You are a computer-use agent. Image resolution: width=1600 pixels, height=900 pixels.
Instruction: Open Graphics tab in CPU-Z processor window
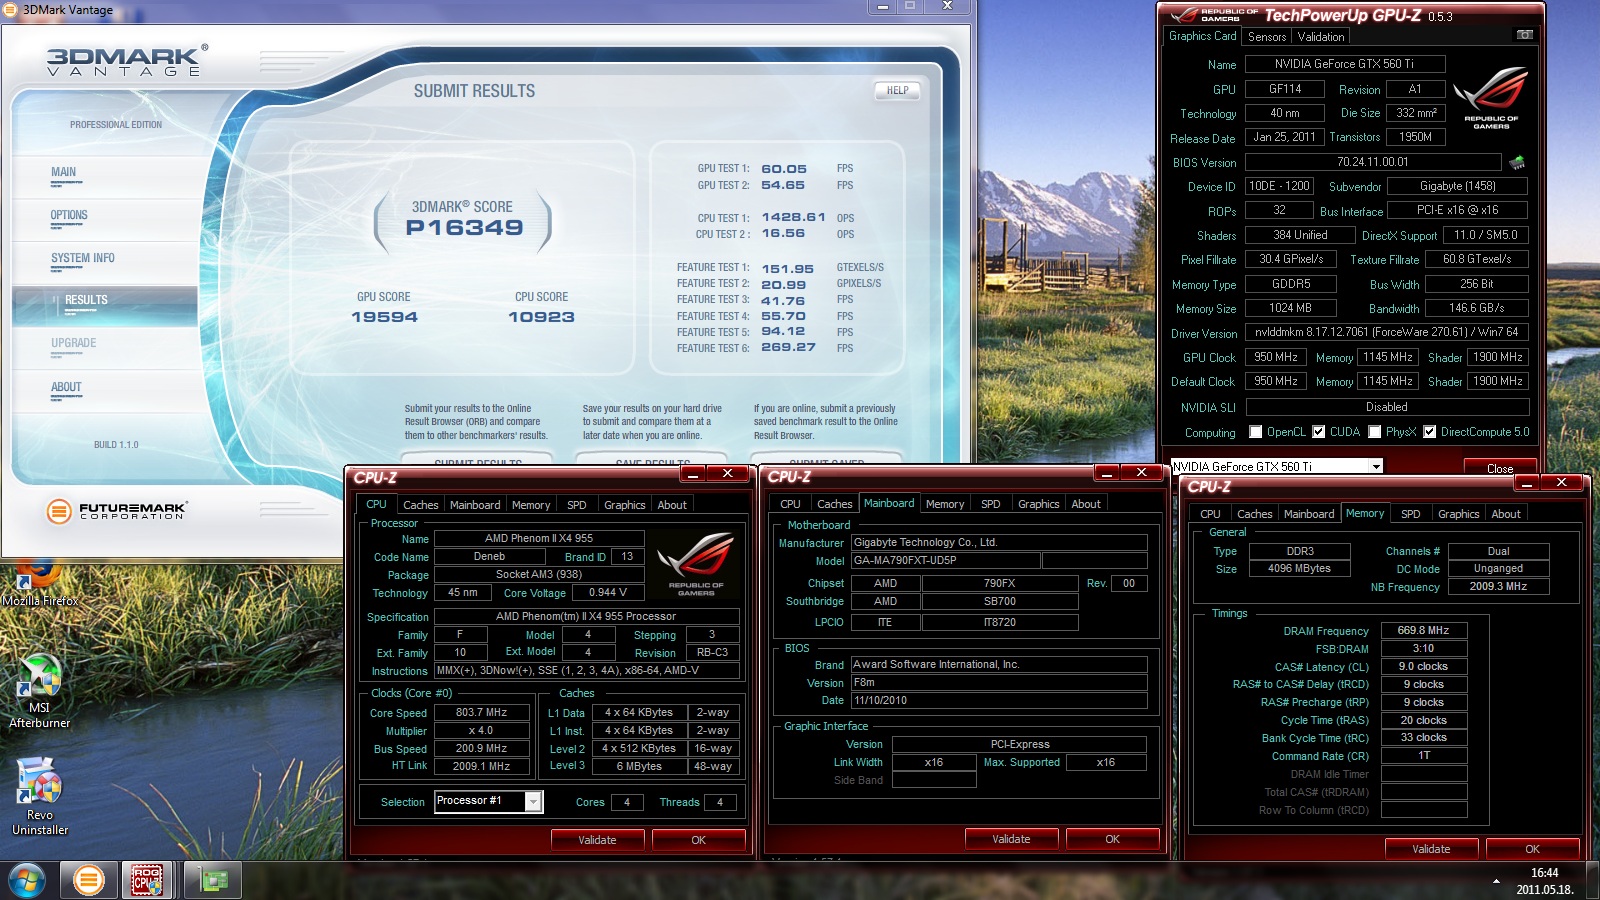click(x=625, y=505)
